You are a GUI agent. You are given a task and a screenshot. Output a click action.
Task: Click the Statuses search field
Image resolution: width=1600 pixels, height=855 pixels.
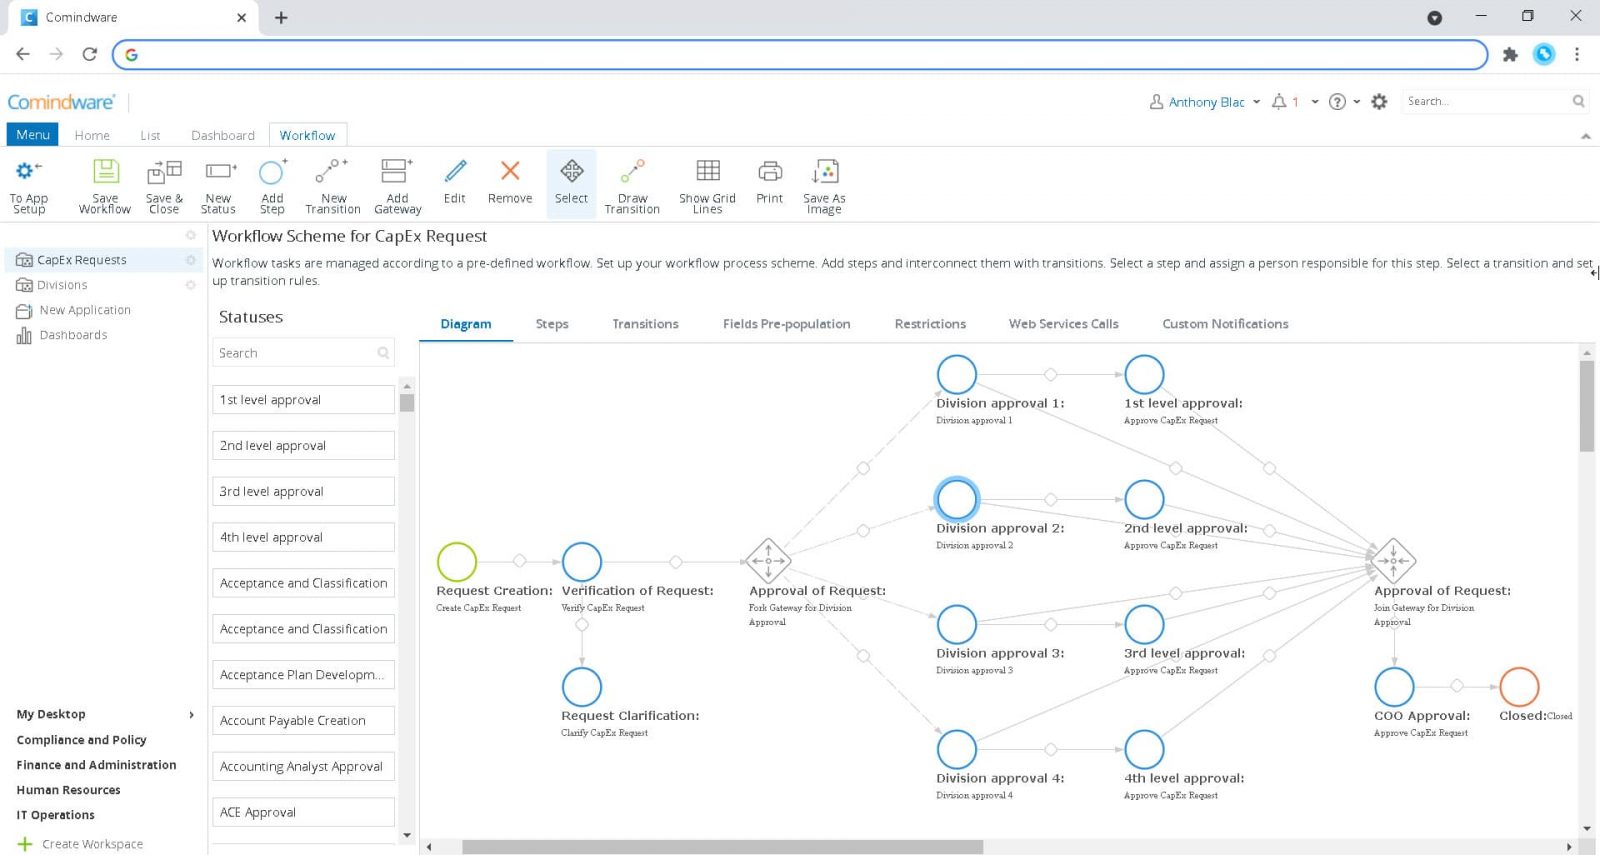pos(303,353)
